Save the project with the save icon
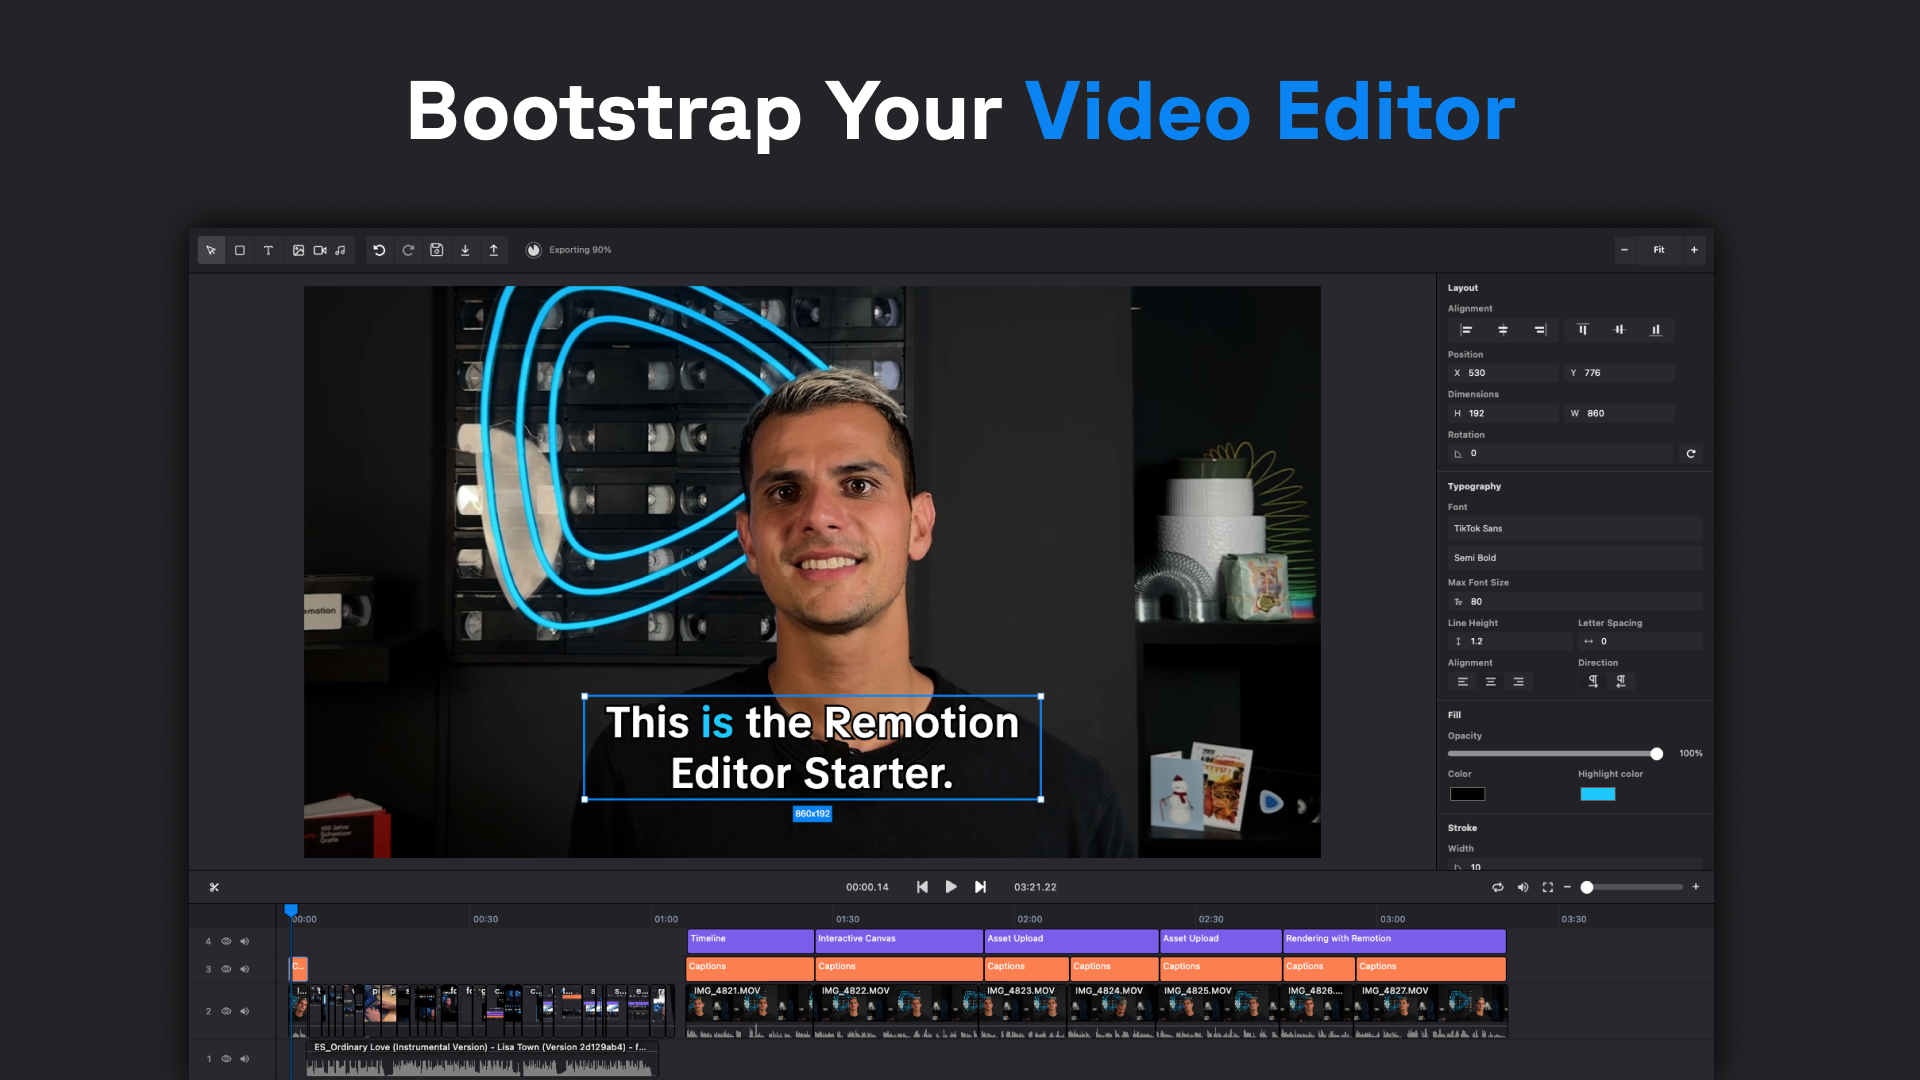This screenshot has height=1080, width=1920. 437,250
